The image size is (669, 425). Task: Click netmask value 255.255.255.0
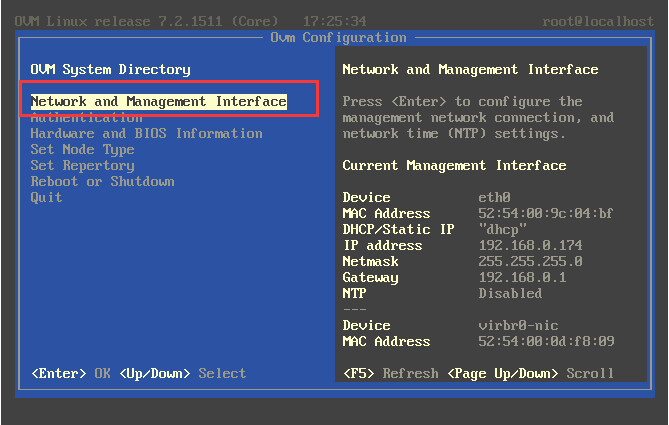tap(530, 261)
